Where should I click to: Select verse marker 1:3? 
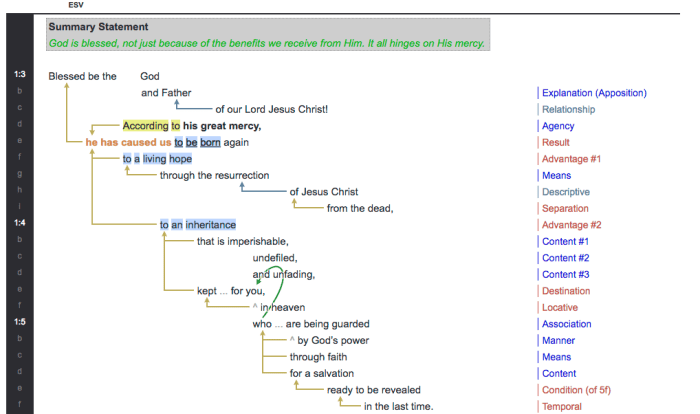20,76
